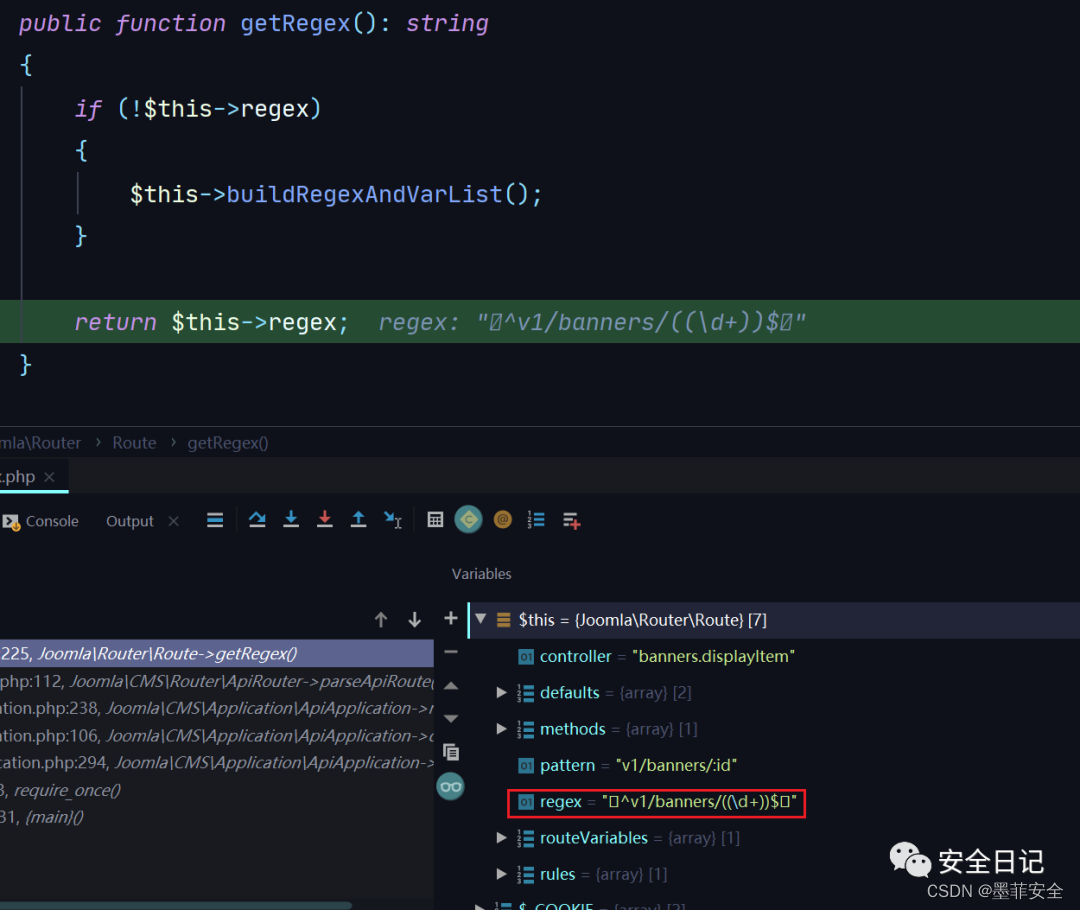Click the "banners.displayItem" value

pos(714,656)
